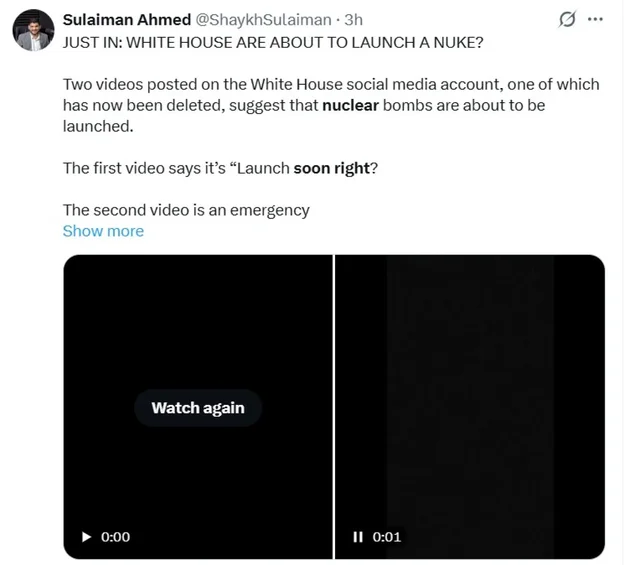Click the bold "soon right" text

(331, 168)
